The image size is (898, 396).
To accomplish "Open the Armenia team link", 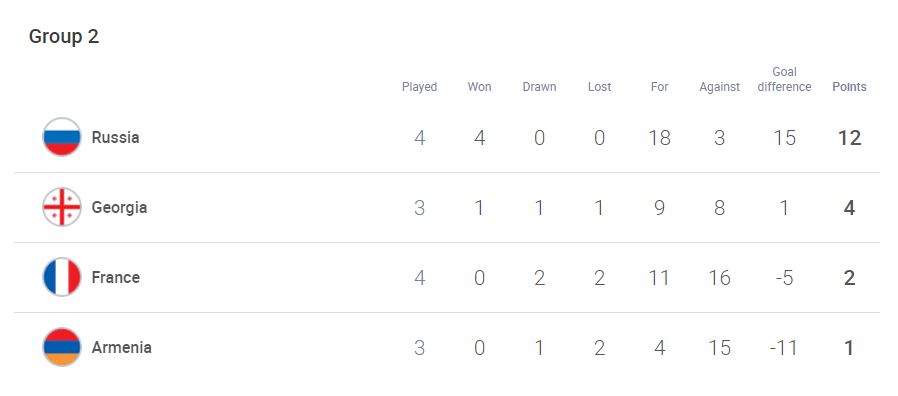I will click(x=121, y=347).
